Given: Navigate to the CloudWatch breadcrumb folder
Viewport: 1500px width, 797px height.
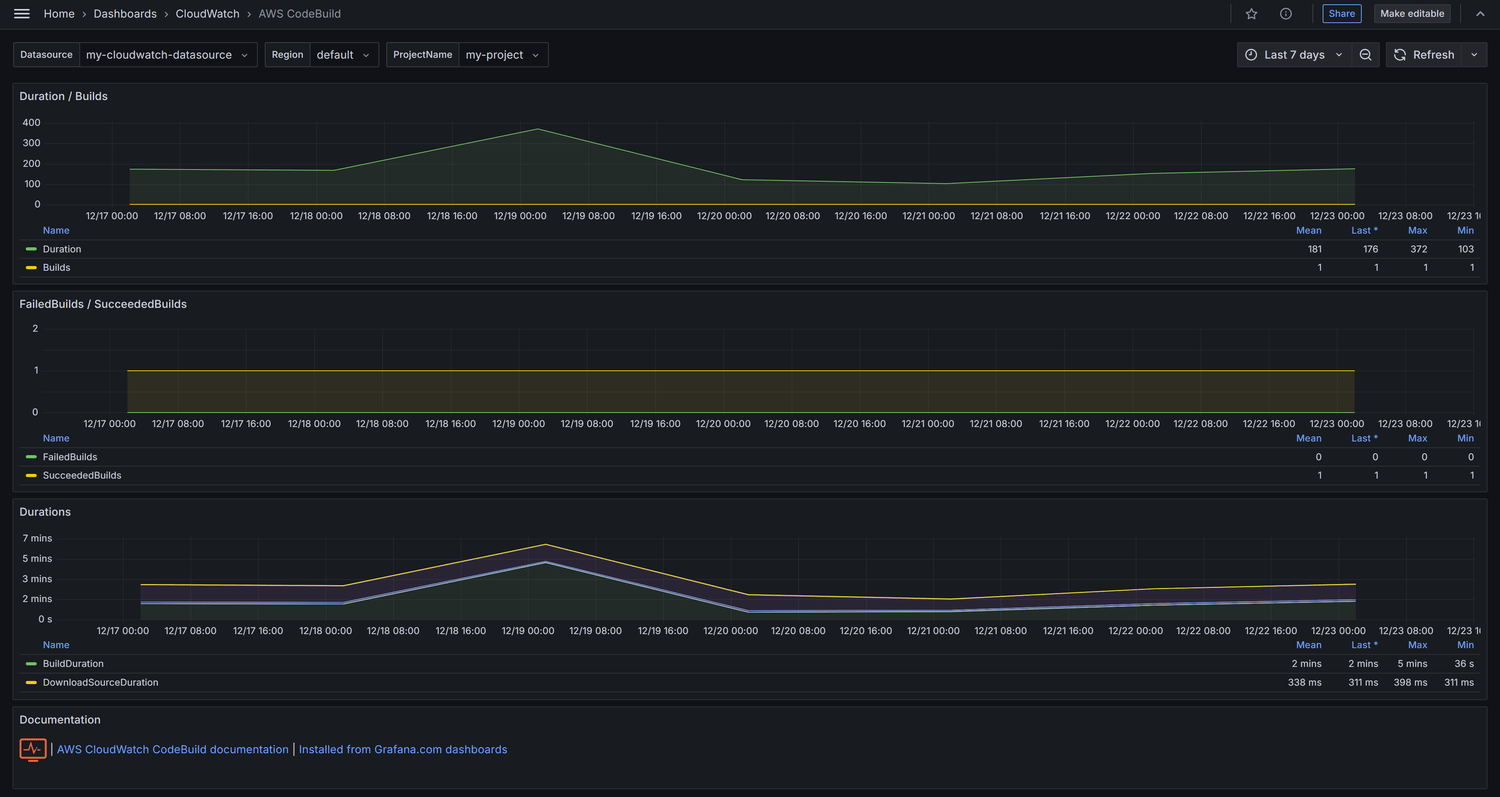Looking at the screenshot, I should click(x=207, y=14).
